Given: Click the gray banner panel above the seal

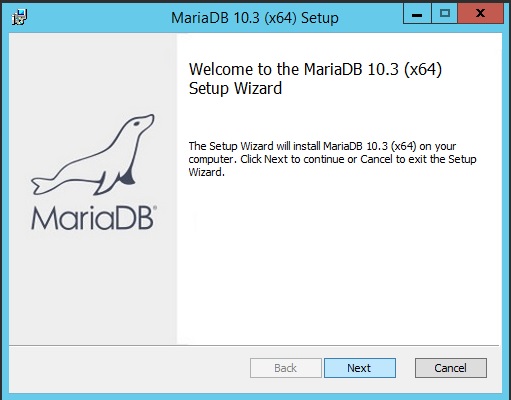Looking at the screenshot, I should pyautogui.click(x=93, y=72).
